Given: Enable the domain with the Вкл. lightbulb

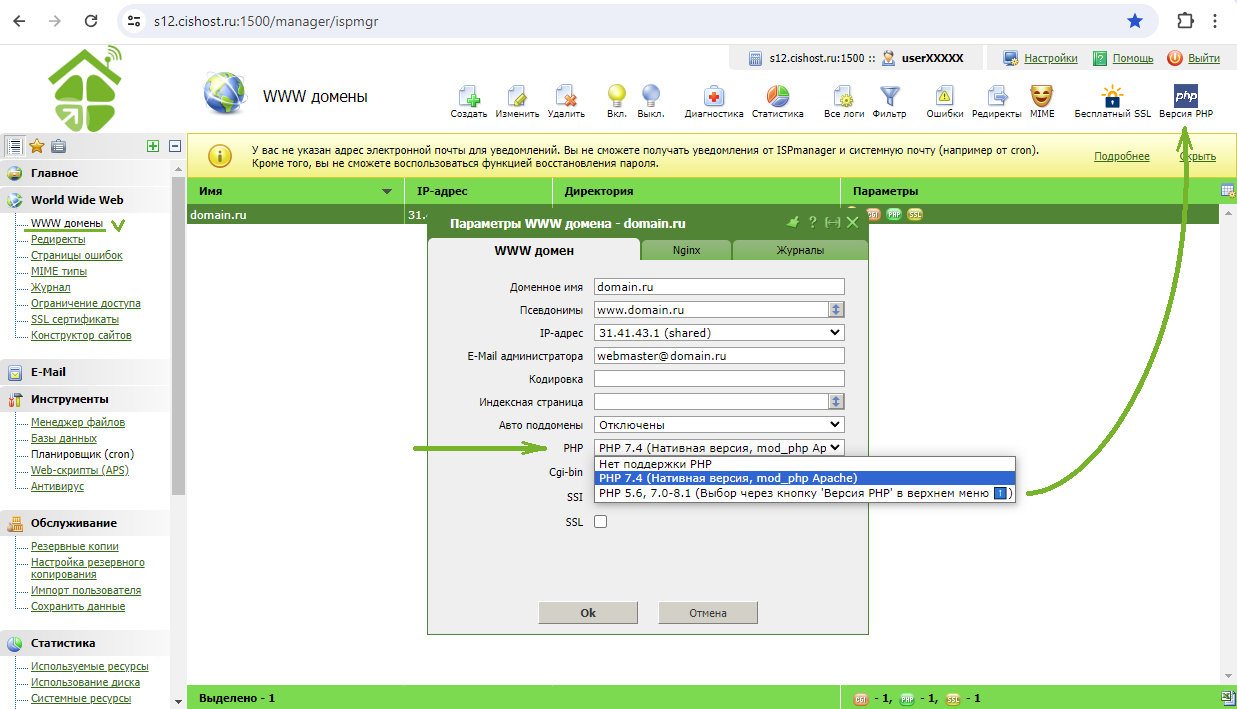Looking at the screenshot, I should (617, 97).
